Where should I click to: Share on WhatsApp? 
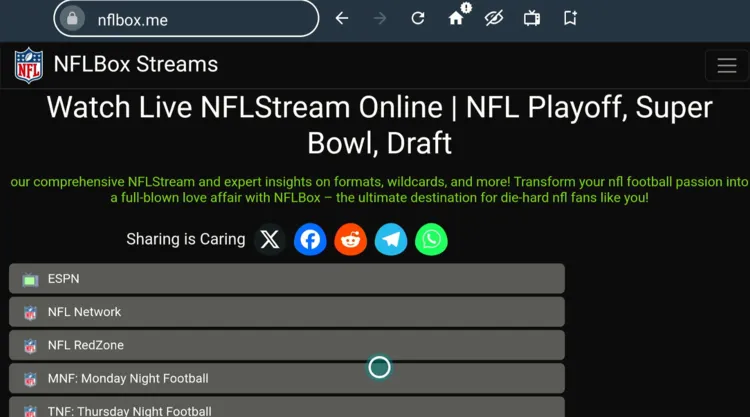431,239
